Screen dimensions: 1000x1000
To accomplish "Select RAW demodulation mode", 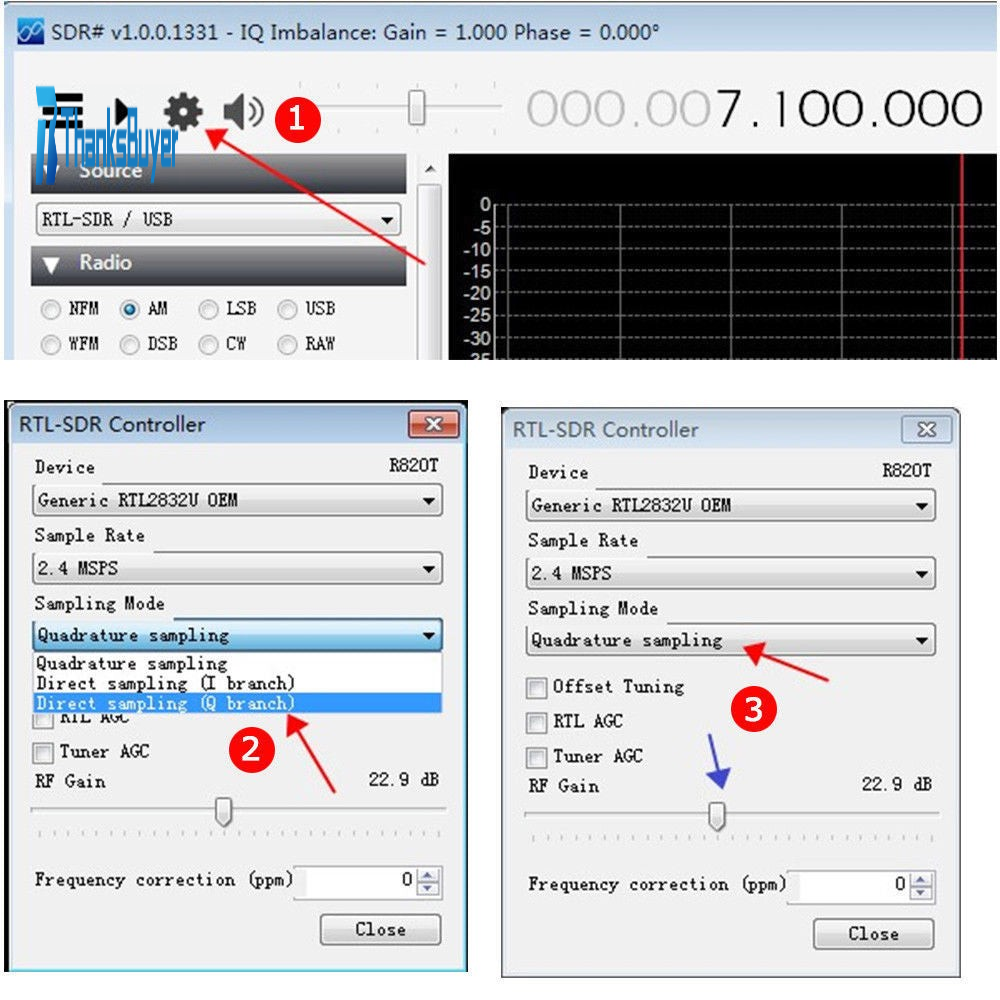I will [x=287, y=345].
